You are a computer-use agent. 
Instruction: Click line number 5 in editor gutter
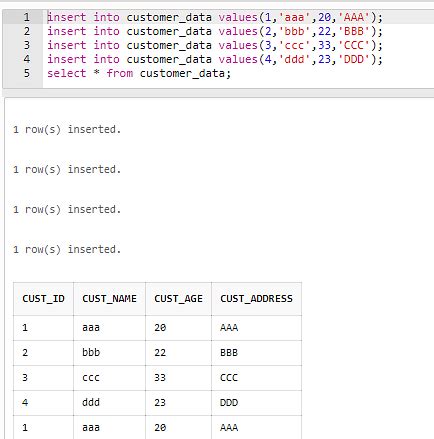pyautogui.click(x=27, y=73)
